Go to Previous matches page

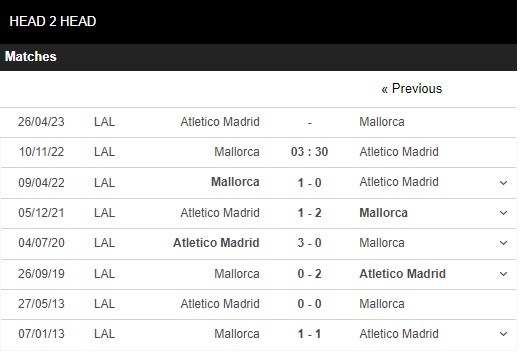(412, 89)
